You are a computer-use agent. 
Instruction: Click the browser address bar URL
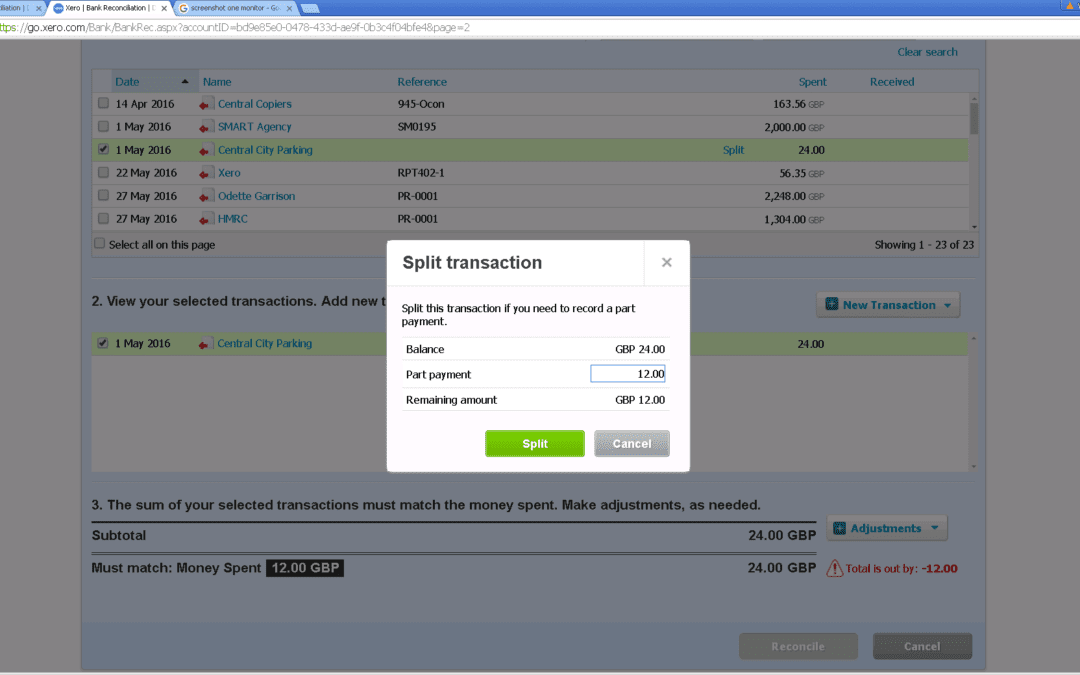point(234,28)
